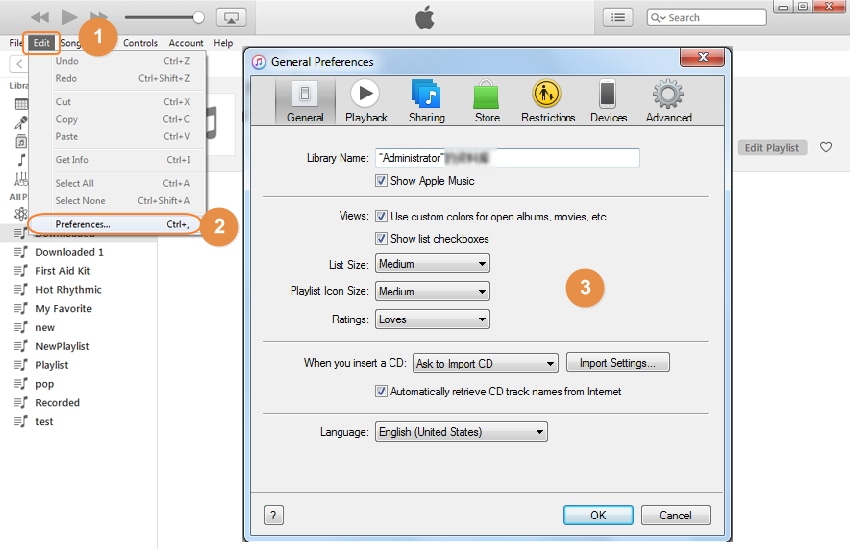Disable automatically retrieve CD track names
The image size is (850, 549).
coord(381,391)
